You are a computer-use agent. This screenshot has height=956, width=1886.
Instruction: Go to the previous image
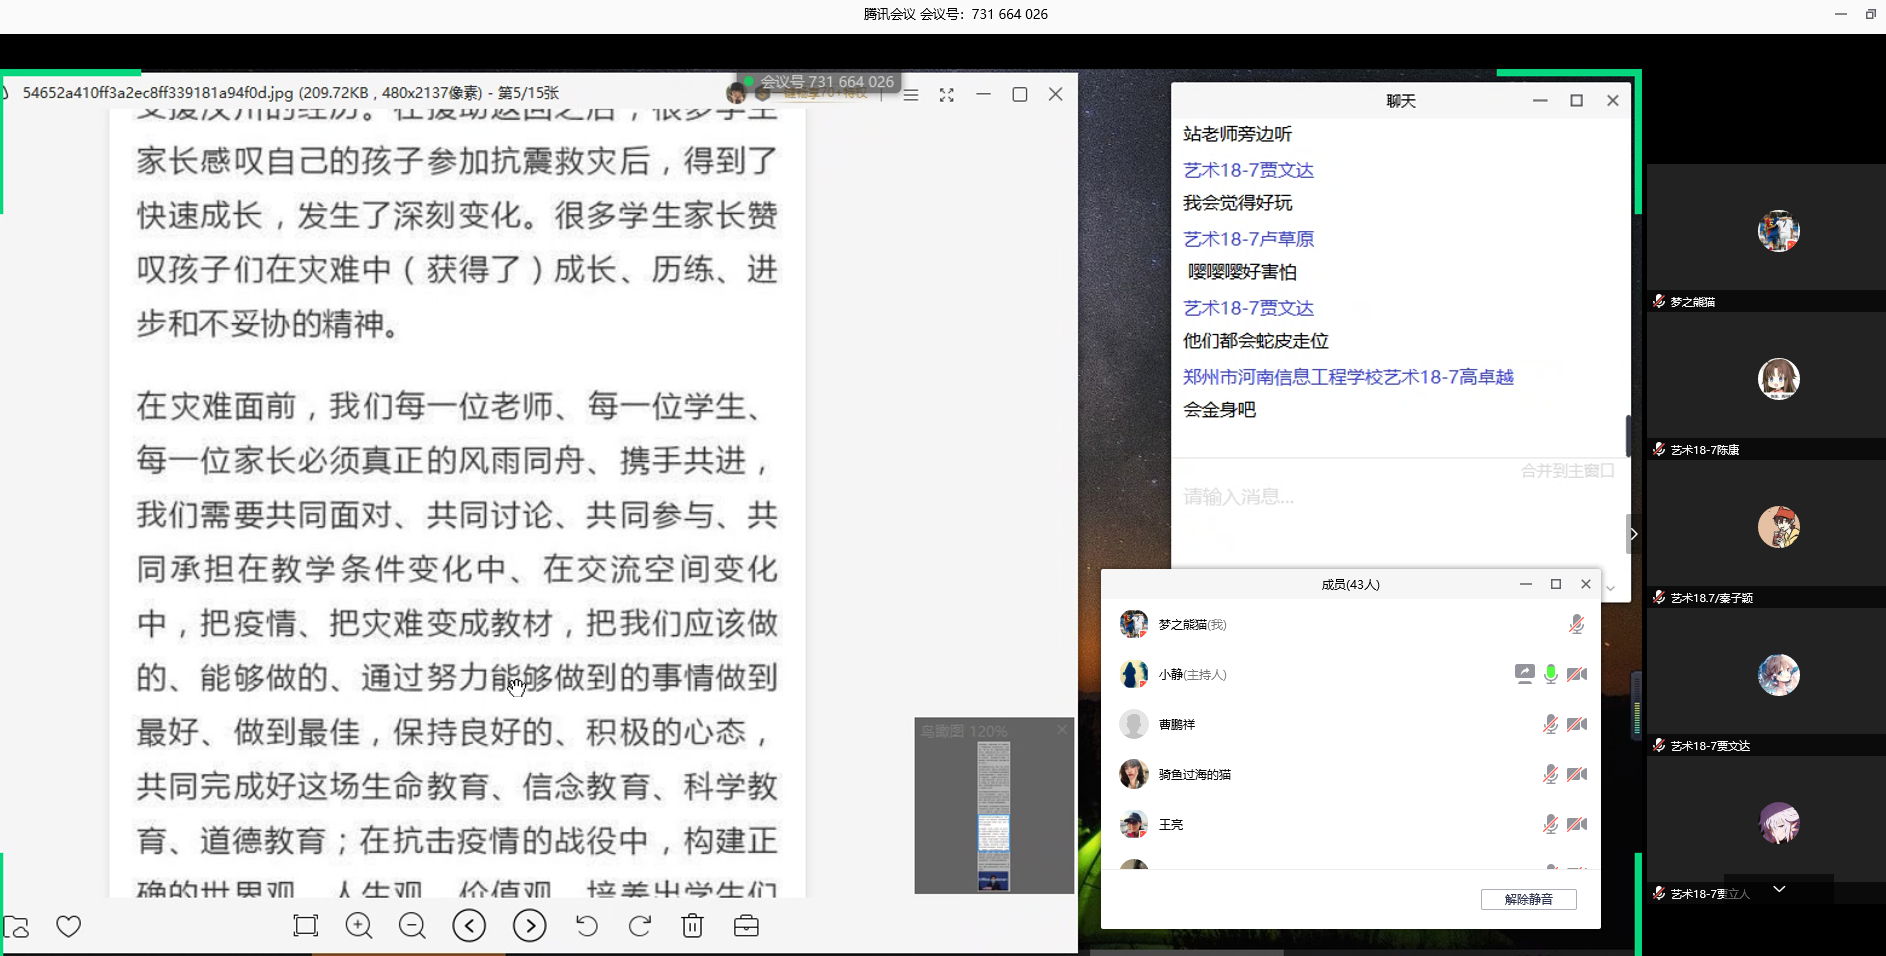469,926
